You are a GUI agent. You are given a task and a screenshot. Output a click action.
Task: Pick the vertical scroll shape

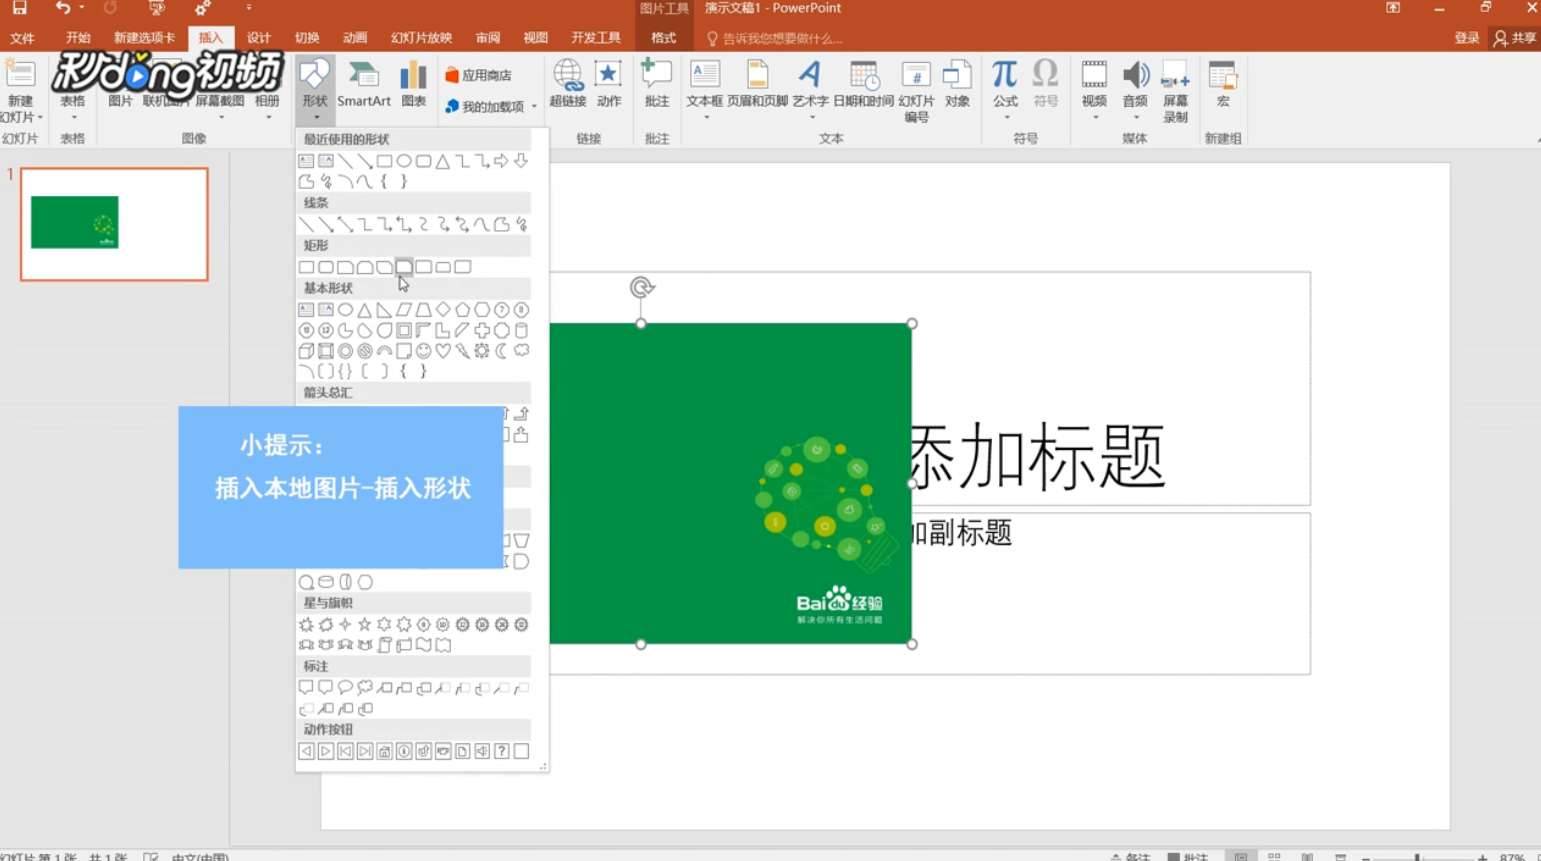[x=385, y=645]
